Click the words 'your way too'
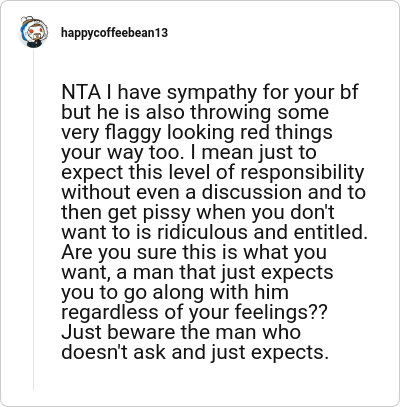Screen dimensions: 400x407 pos(122,153)
